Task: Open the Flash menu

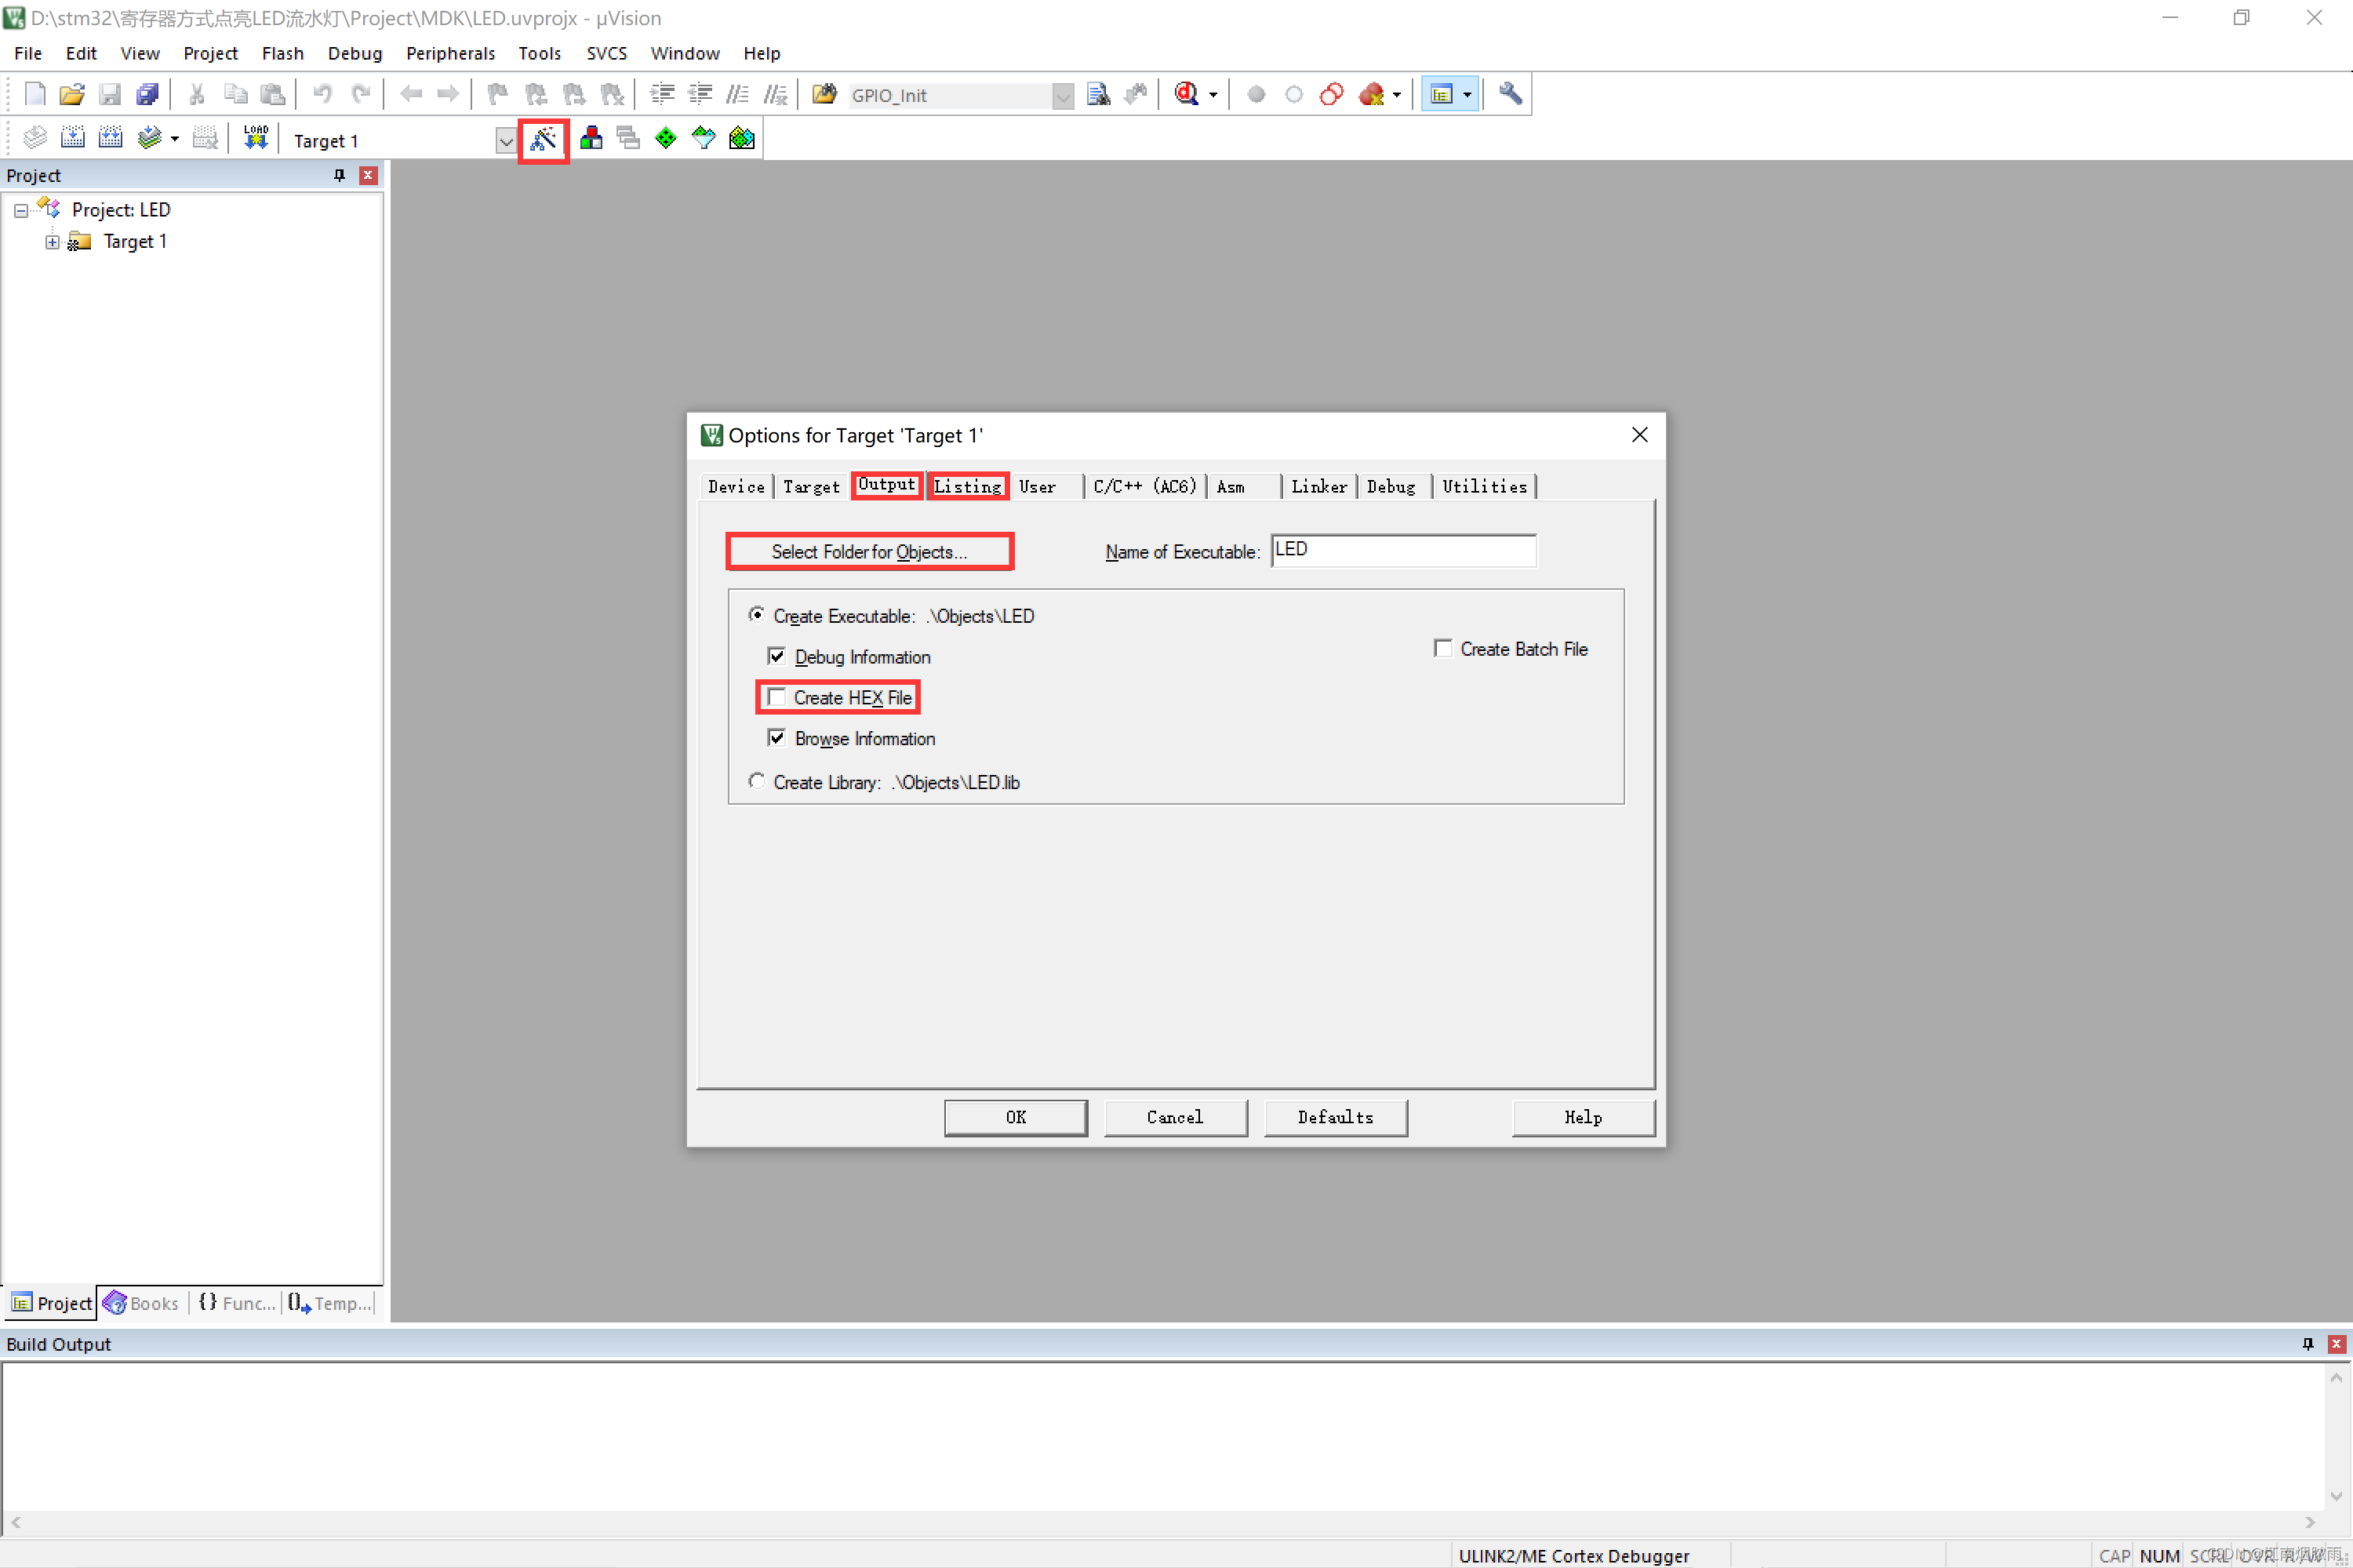Action: (282, 53)
